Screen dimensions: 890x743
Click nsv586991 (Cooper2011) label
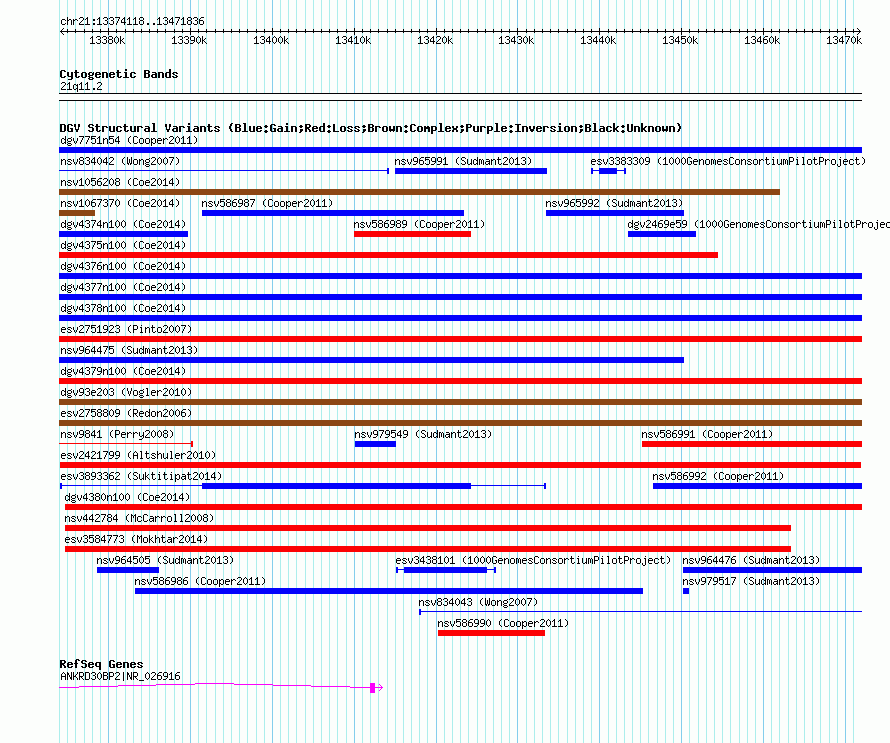[x=707, y=434]
